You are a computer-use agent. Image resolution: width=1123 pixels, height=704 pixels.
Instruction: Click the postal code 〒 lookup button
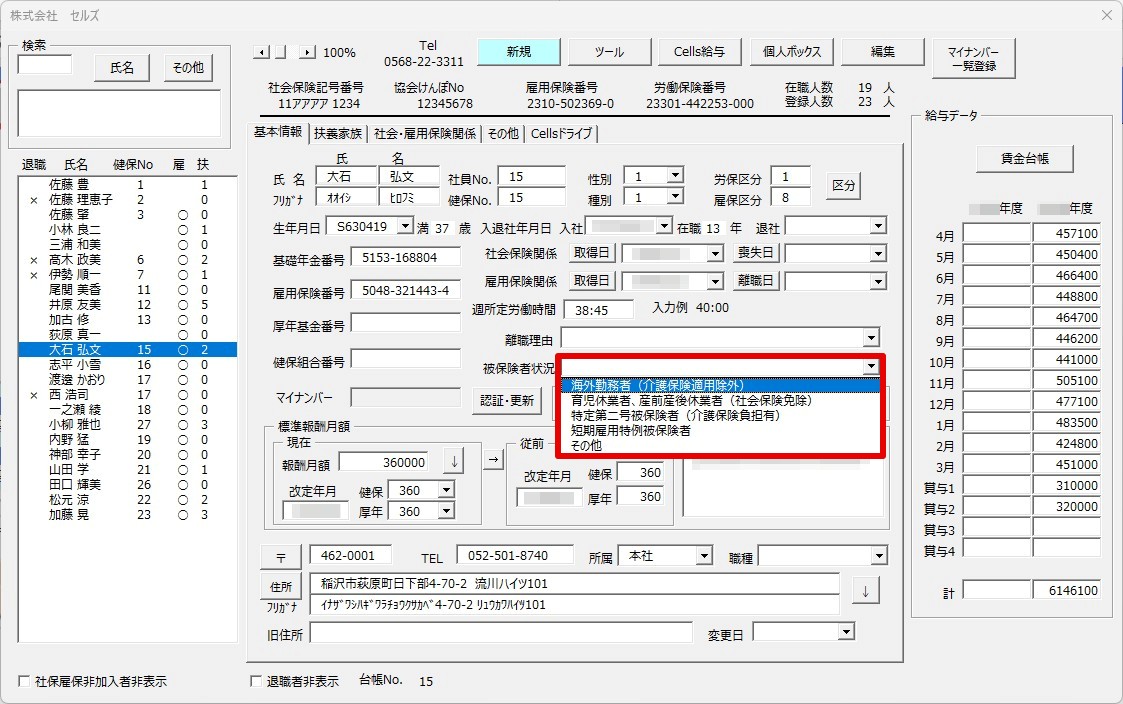[x=281, y=558]
